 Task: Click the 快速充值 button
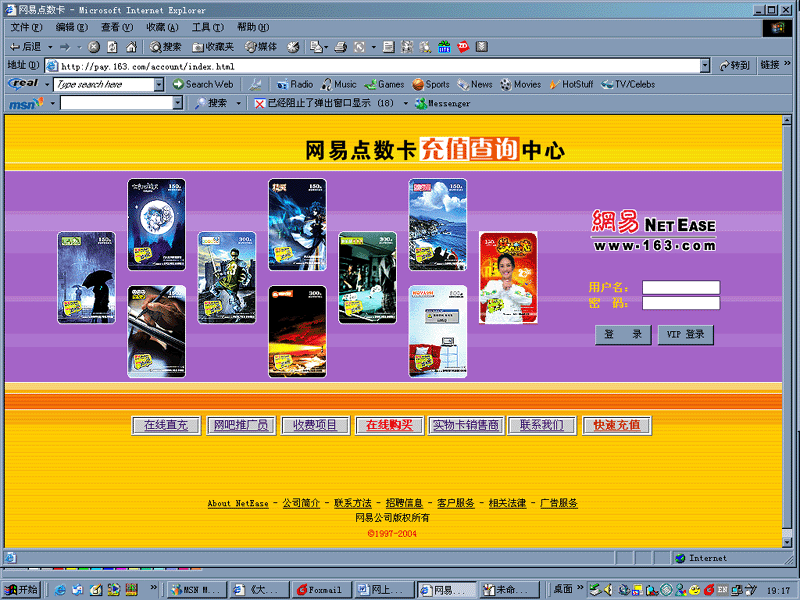coord(617,425)
